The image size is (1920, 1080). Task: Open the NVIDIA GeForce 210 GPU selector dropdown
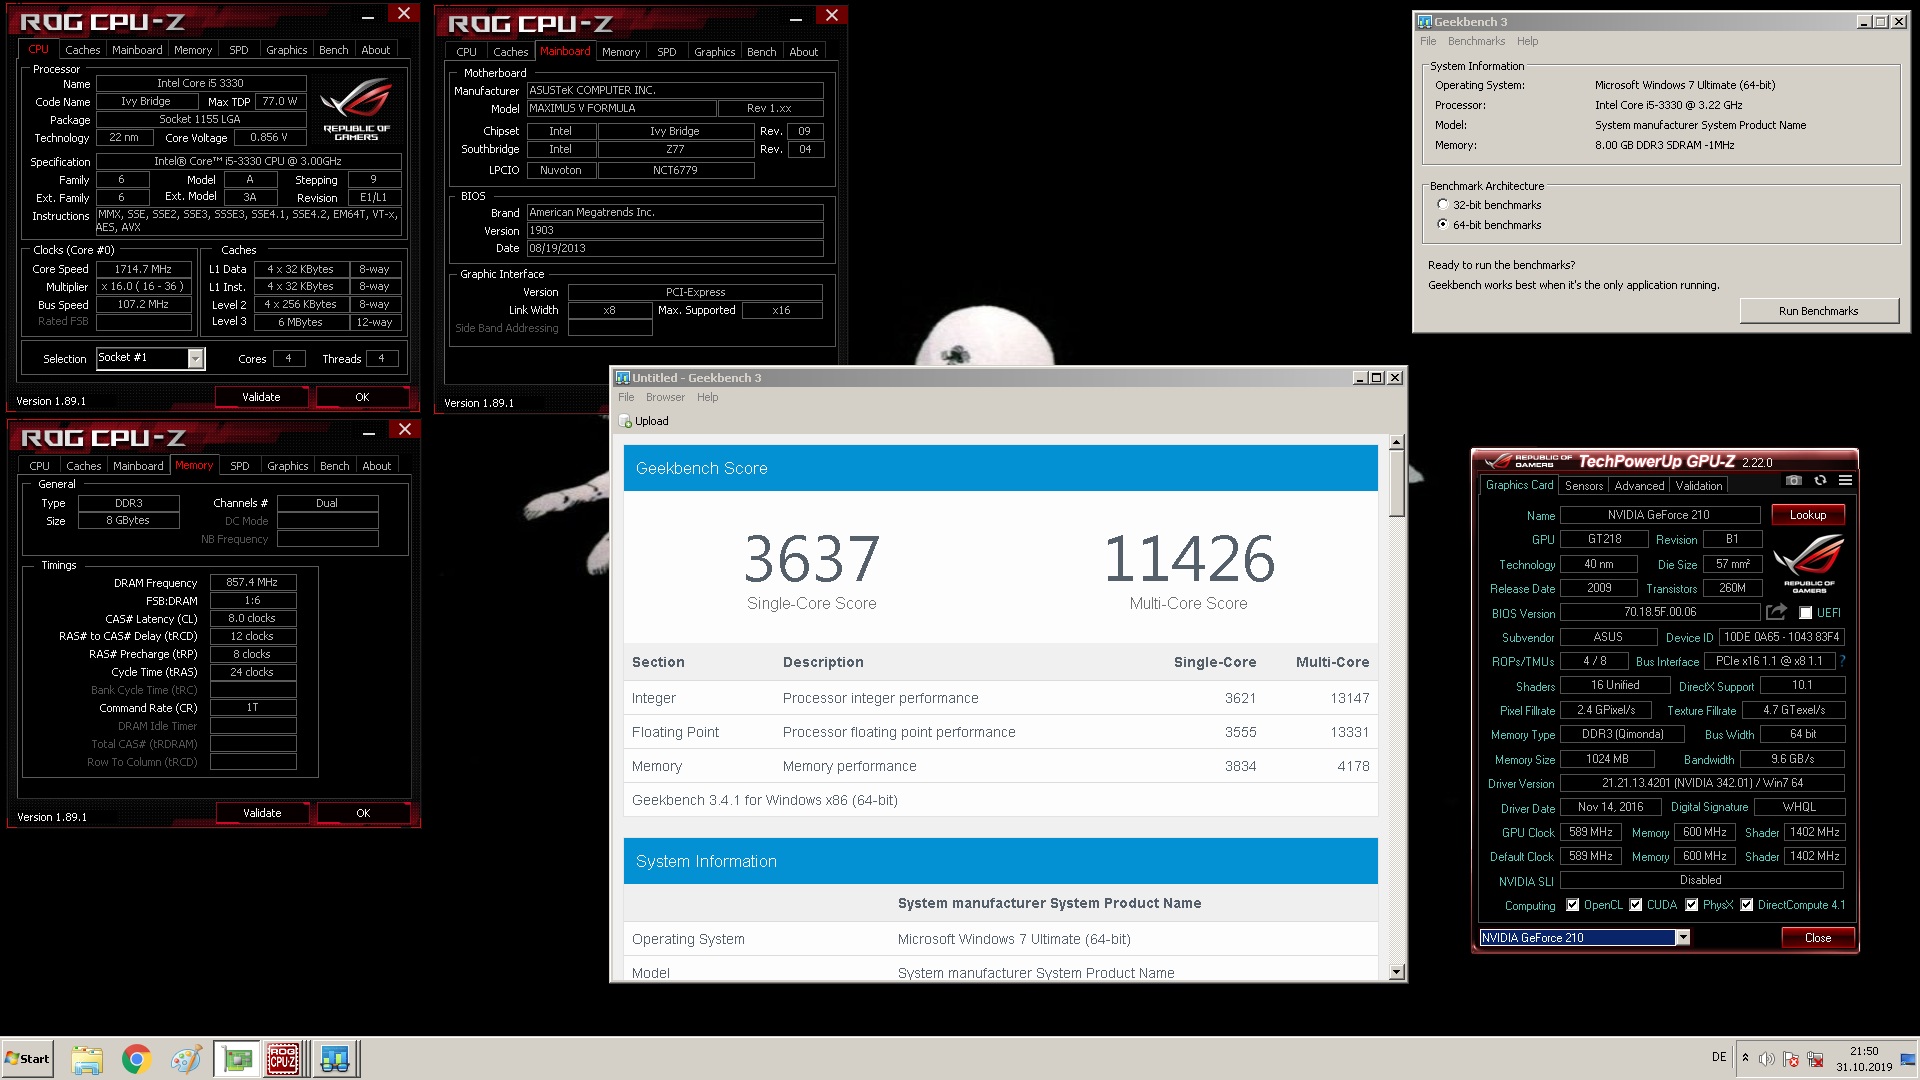click(1683, 937)
